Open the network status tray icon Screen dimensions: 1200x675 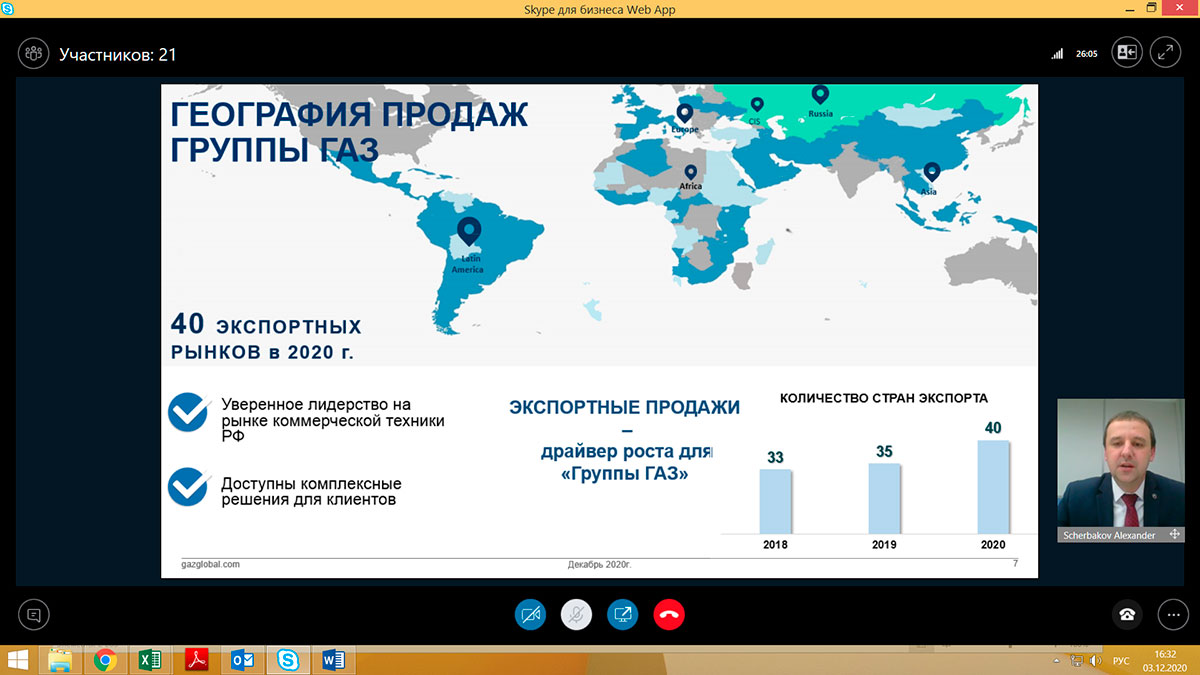click(x=1077, y=661)
